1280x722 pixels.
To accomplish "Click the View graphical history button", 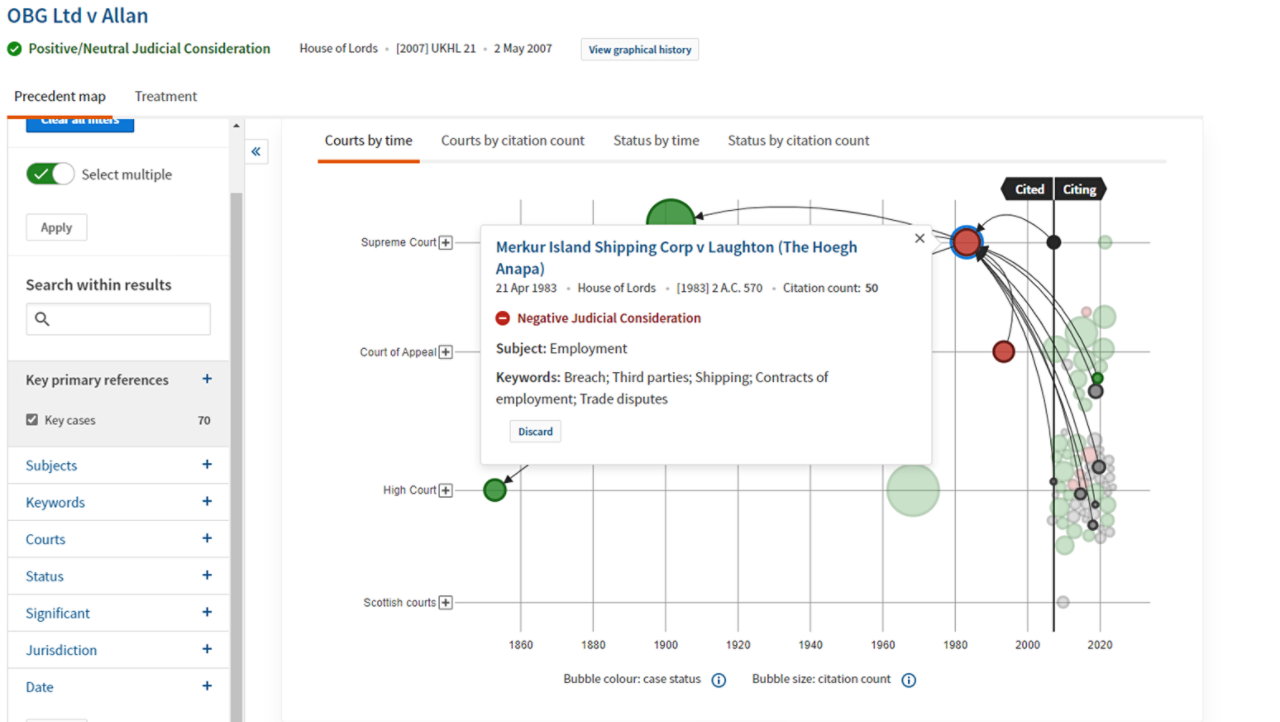I will click(639, 50).
